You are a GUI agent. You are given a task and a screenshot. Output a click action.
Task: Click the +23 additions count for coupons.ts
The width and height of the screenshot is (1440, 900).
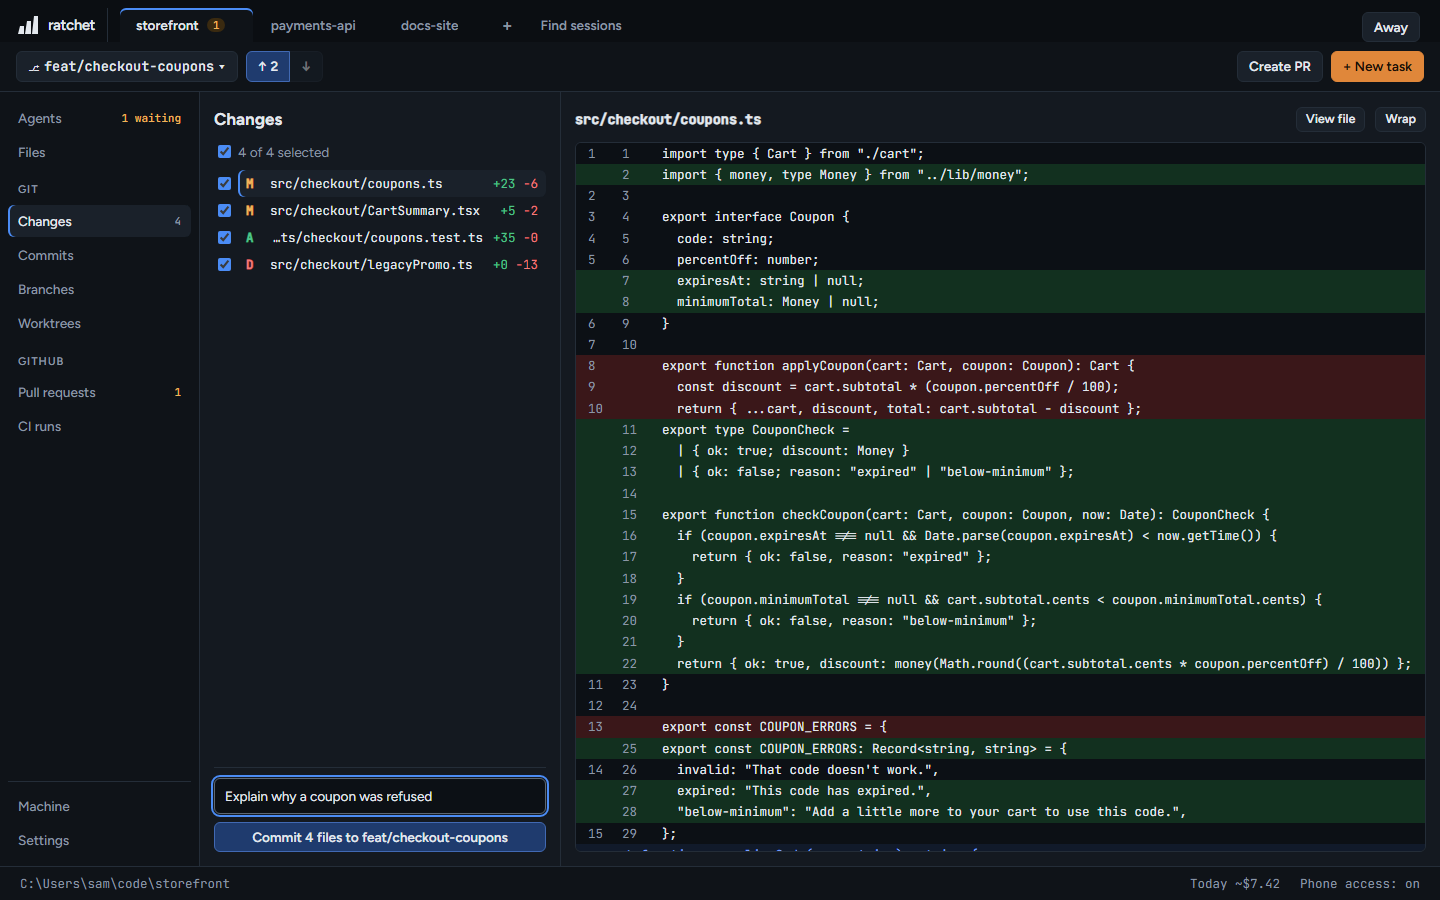click(x=504, y=184)
